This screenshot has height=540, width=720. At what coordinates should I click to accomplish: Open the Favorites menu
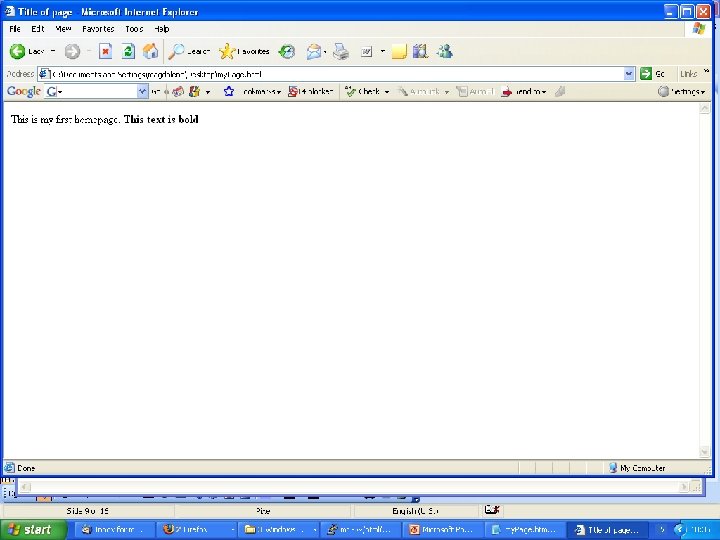point(98,29)
